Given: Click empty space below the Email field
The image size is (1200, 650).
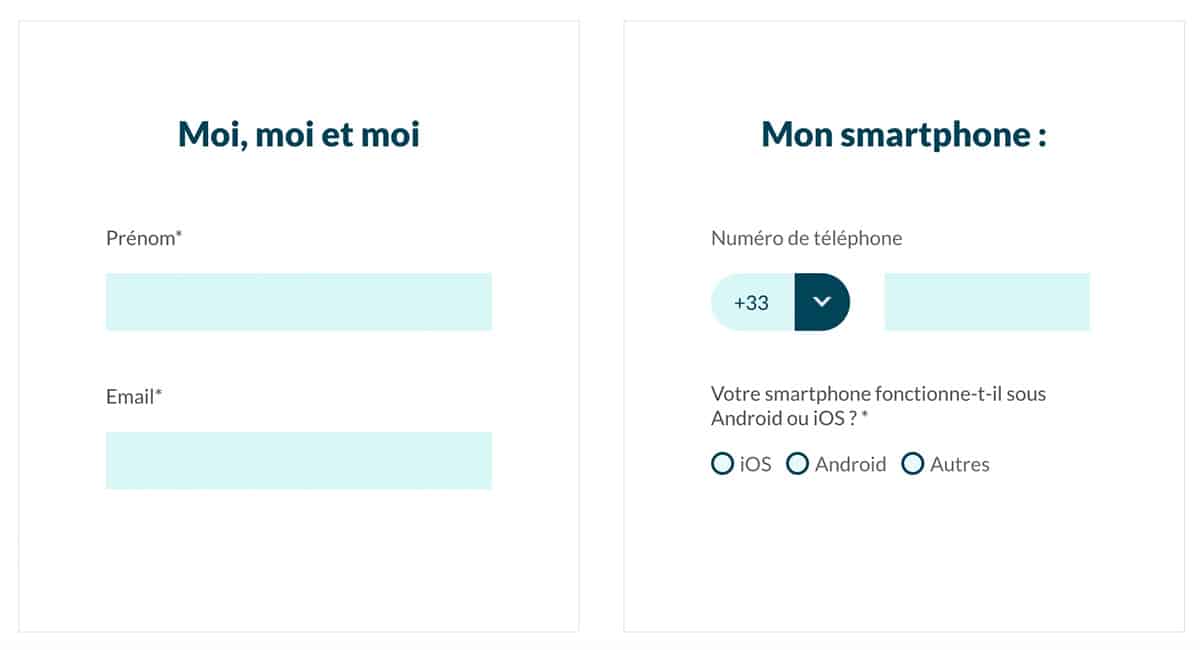Looking at the screenshot, I should tap(298, 560).
